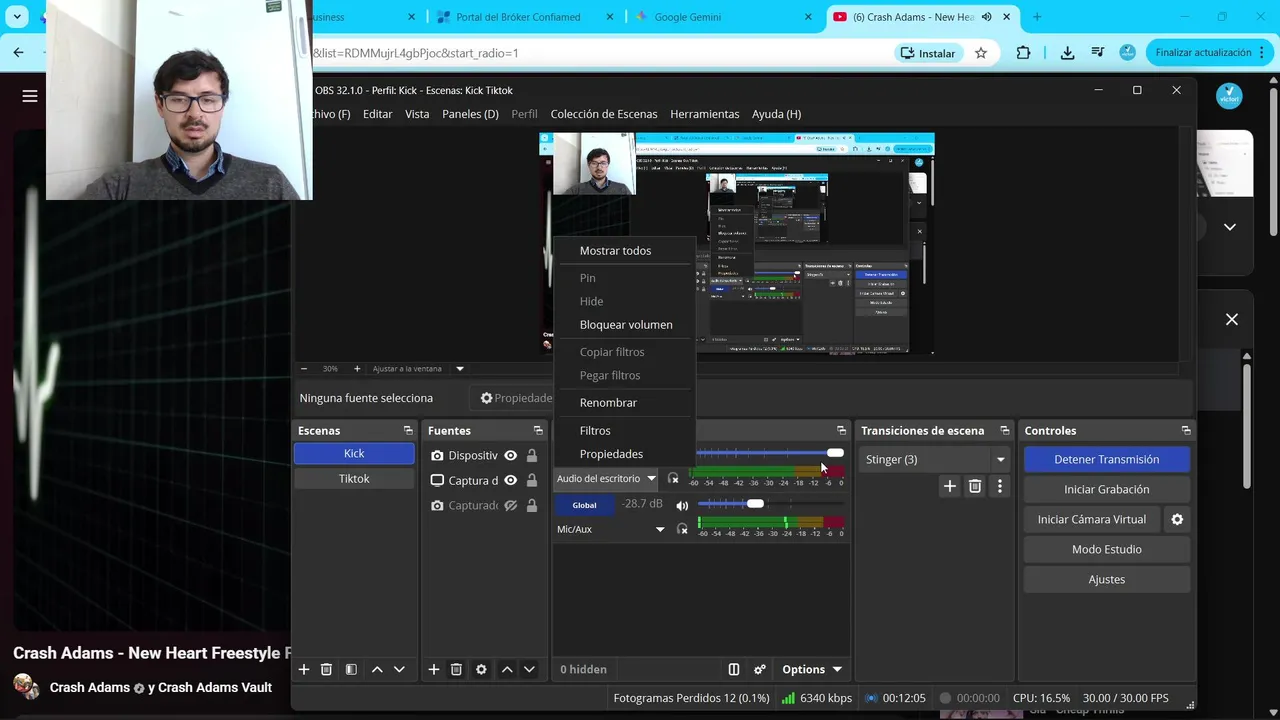Toggle lock on Dispositiv source
The image size is (1280, 720).
click(532, 455)
